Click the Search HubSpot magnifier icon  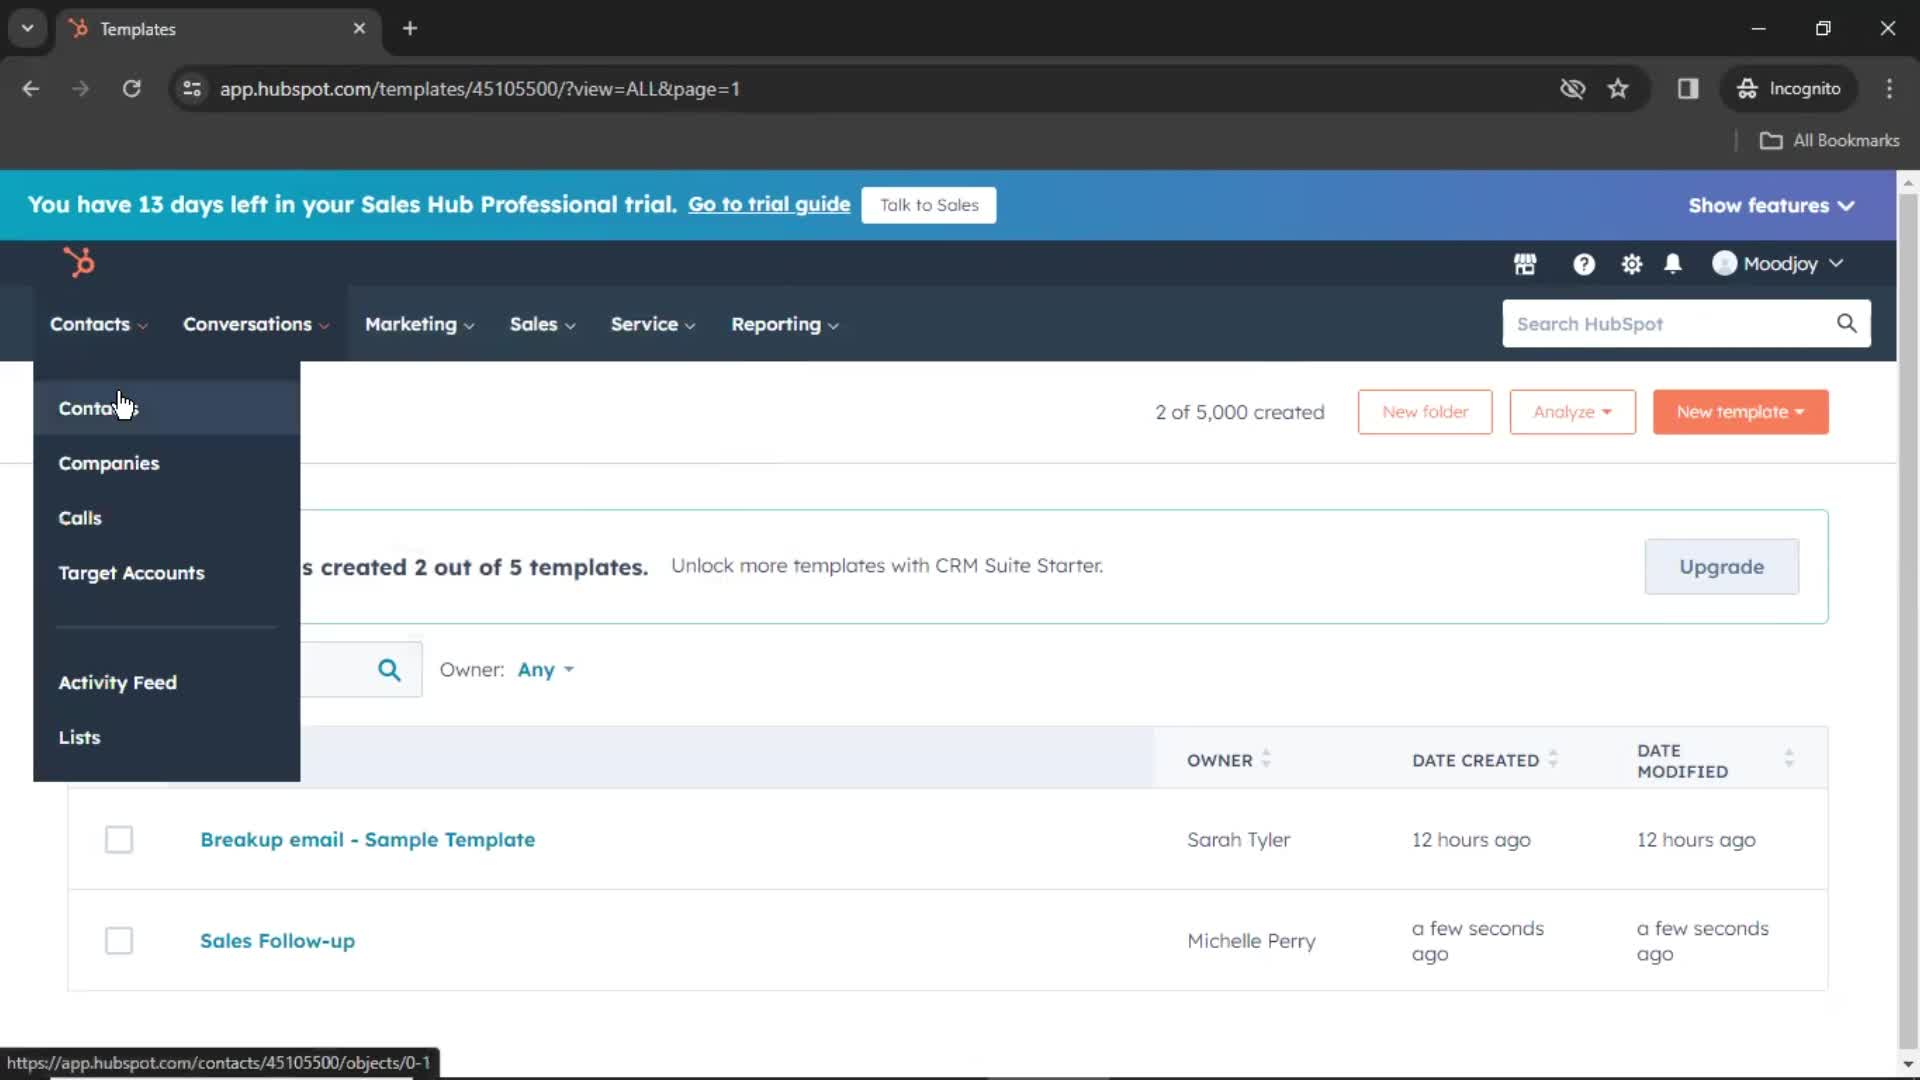[1847, 323]
